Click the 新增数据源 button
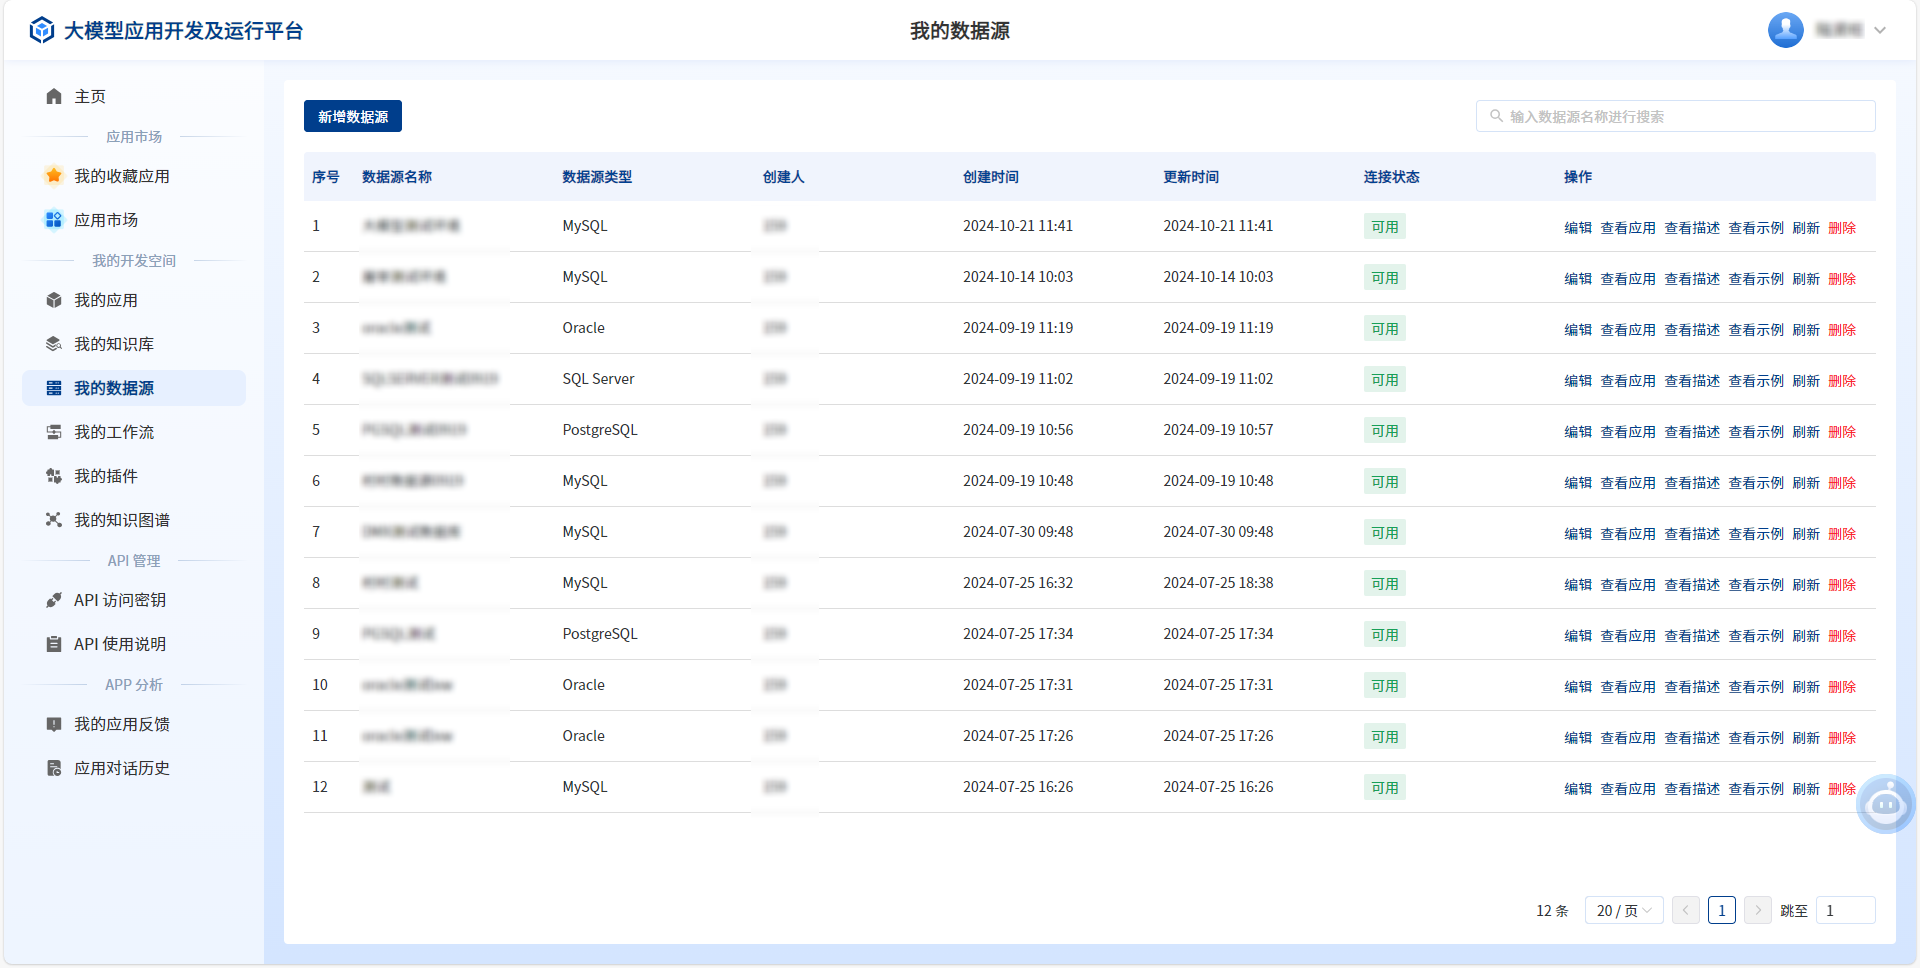 pos(353,117)
